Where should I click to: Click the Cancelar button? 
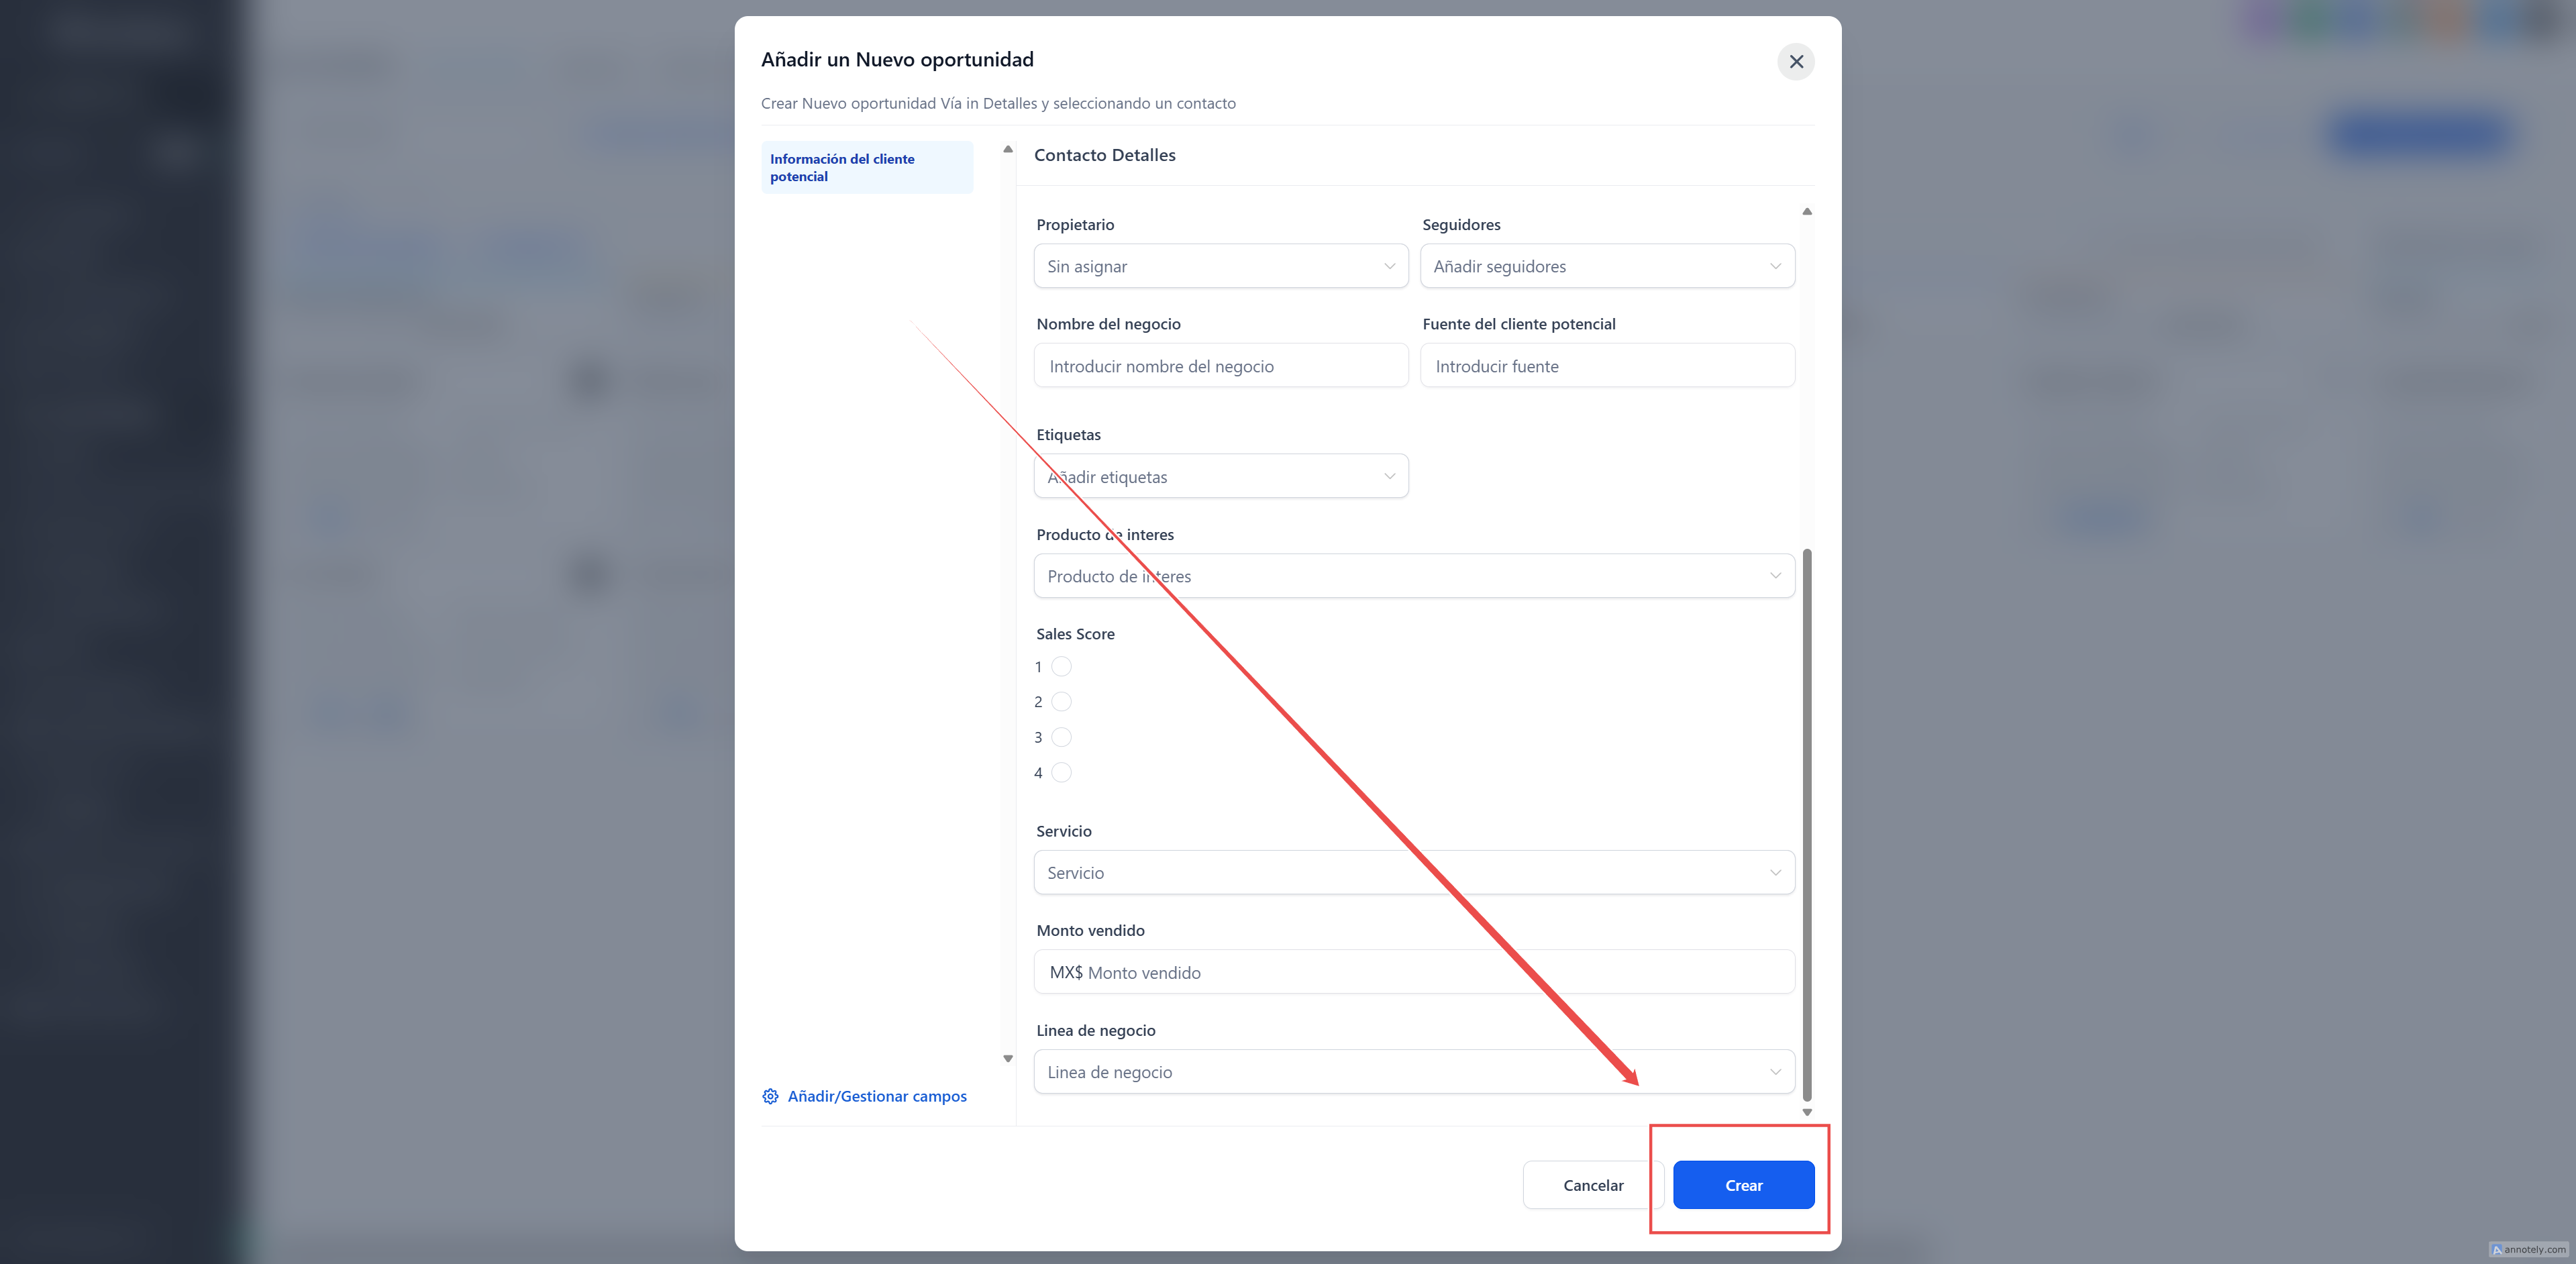(1592, 1185)
